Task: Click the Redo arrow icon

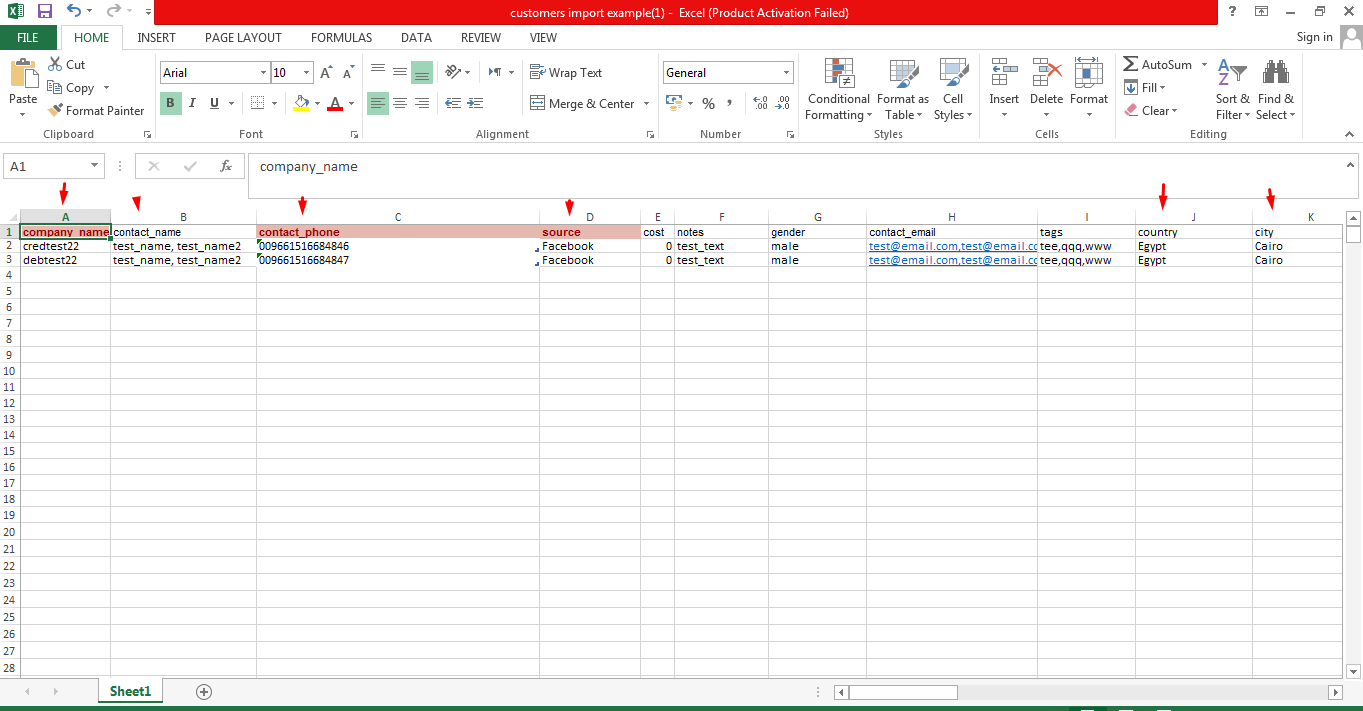Action: 113,12
